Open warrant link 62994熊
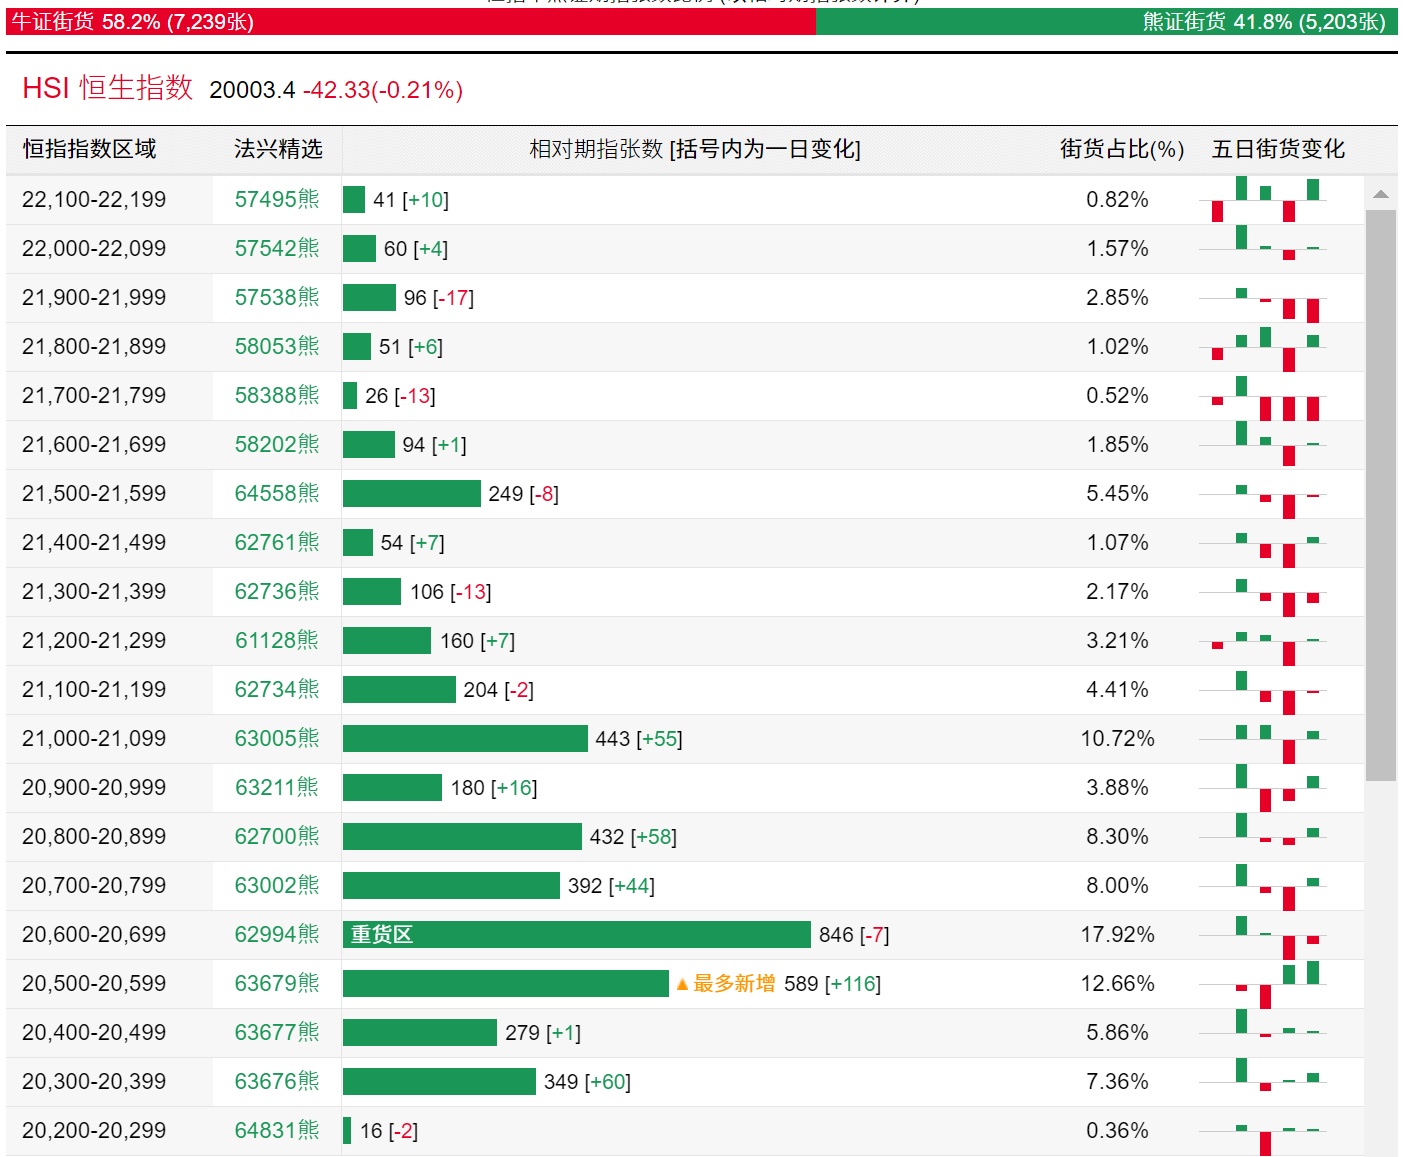Image resolution: width=1403 pixels, height=1157 pixels. (x=277, y=934)
